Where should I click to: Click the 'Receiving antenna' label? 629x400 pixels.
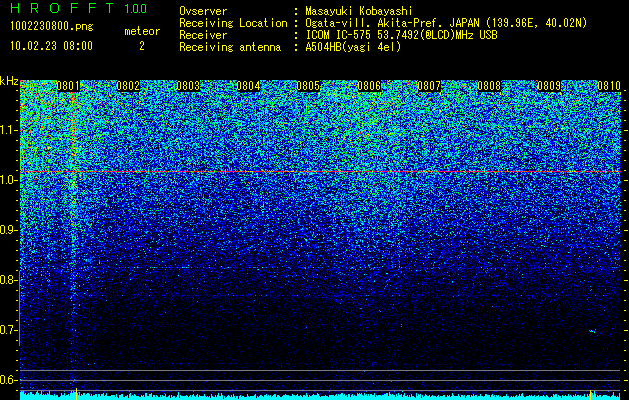tap(230, 47)
